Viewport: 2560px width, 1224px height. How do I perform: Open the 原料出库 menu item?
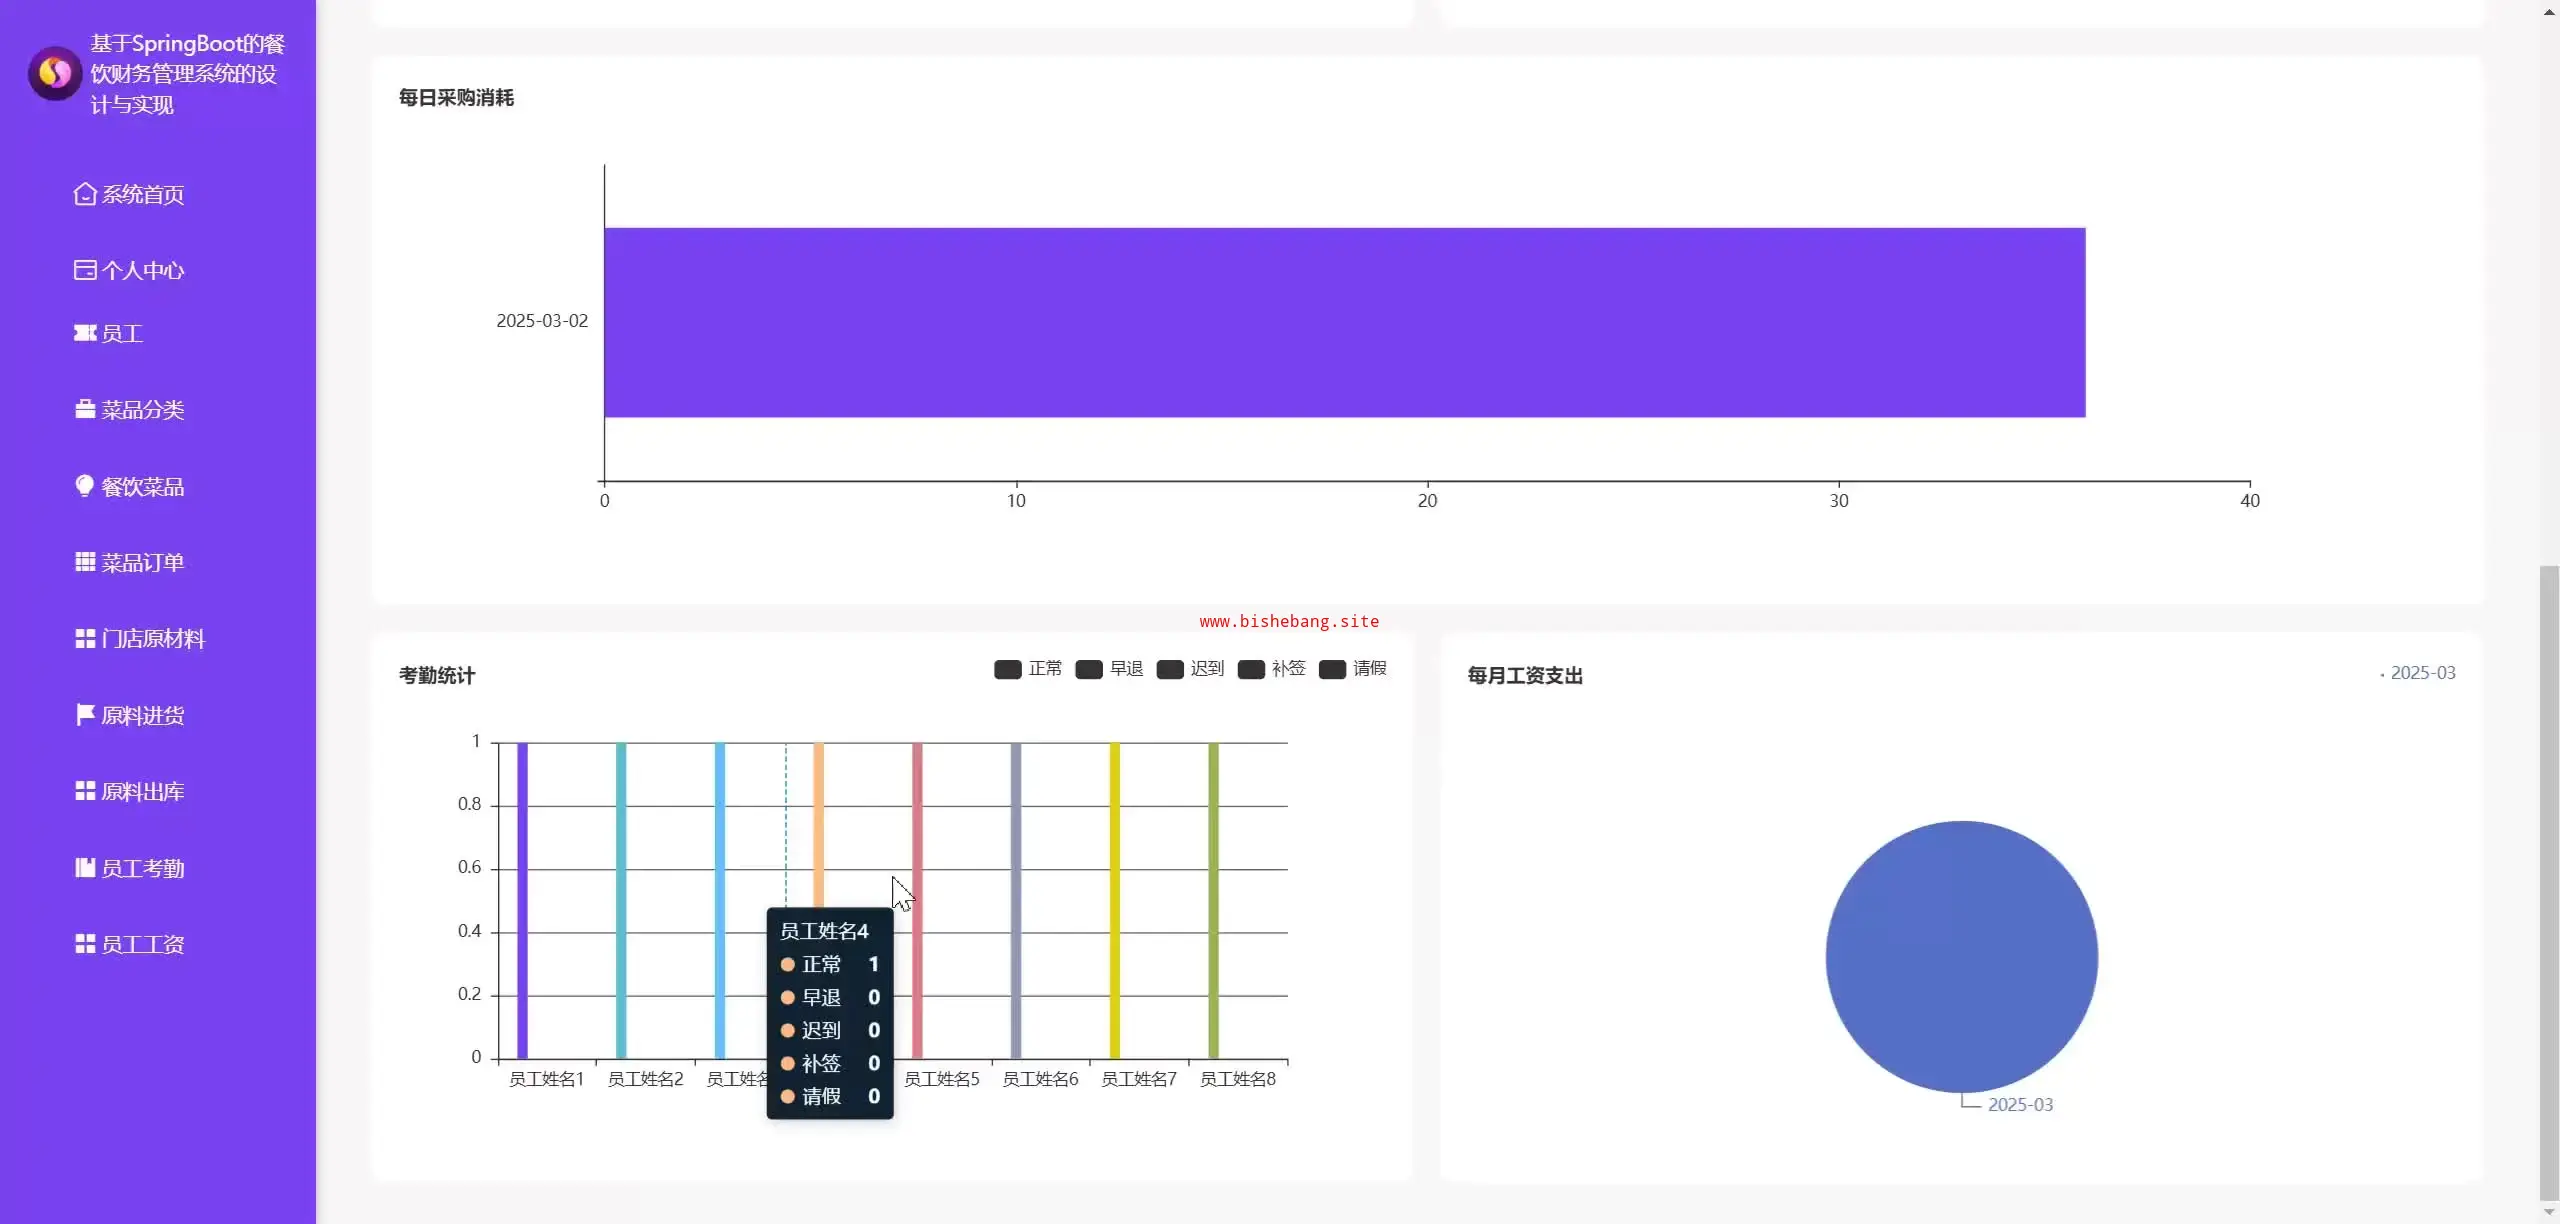142,792
